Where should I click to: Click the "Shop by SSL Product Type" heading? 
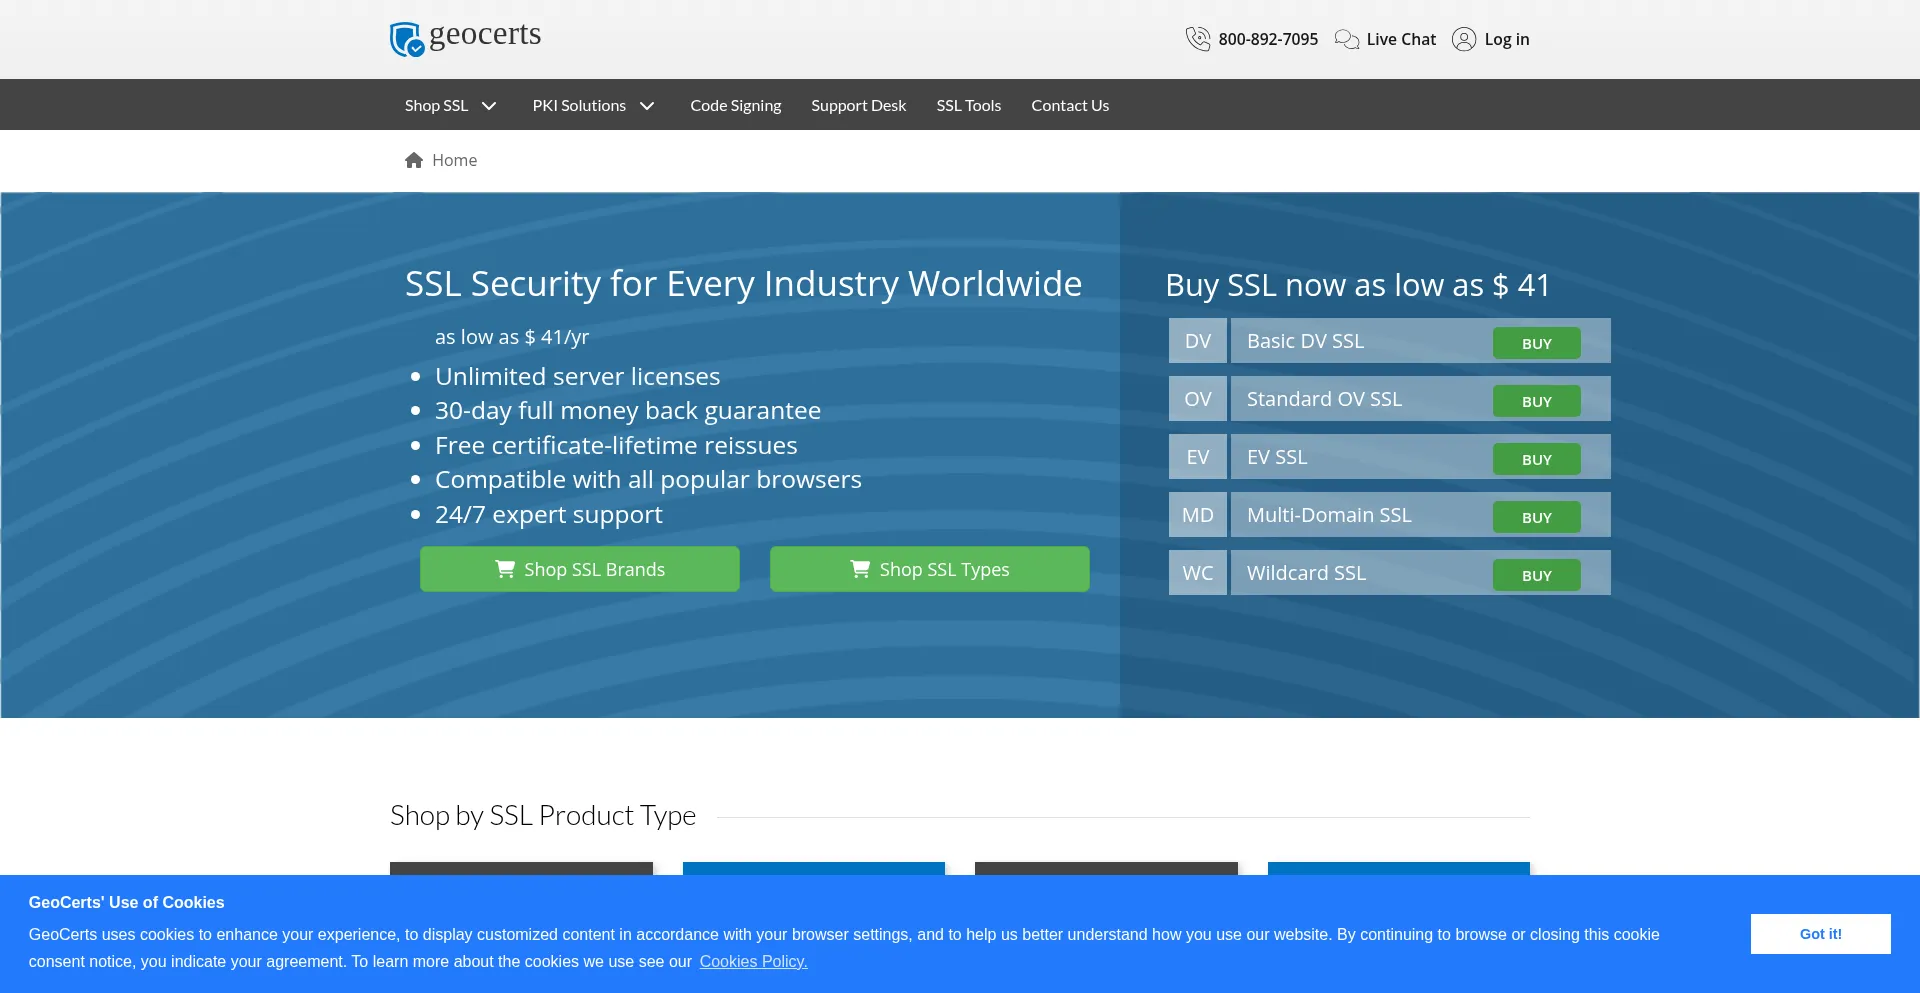[543, 816]
